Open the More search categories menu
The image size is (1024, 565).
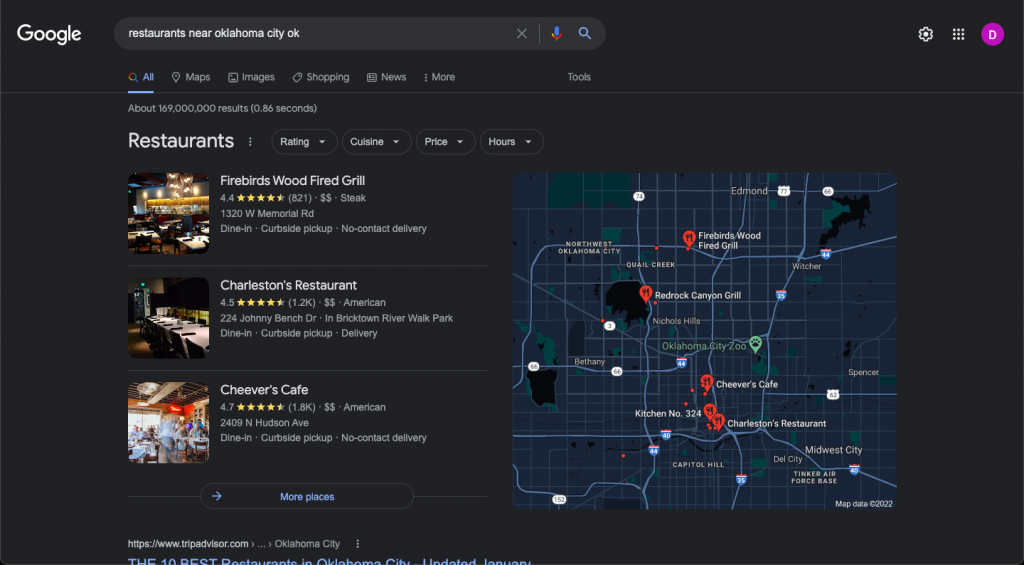pos(439,77)
